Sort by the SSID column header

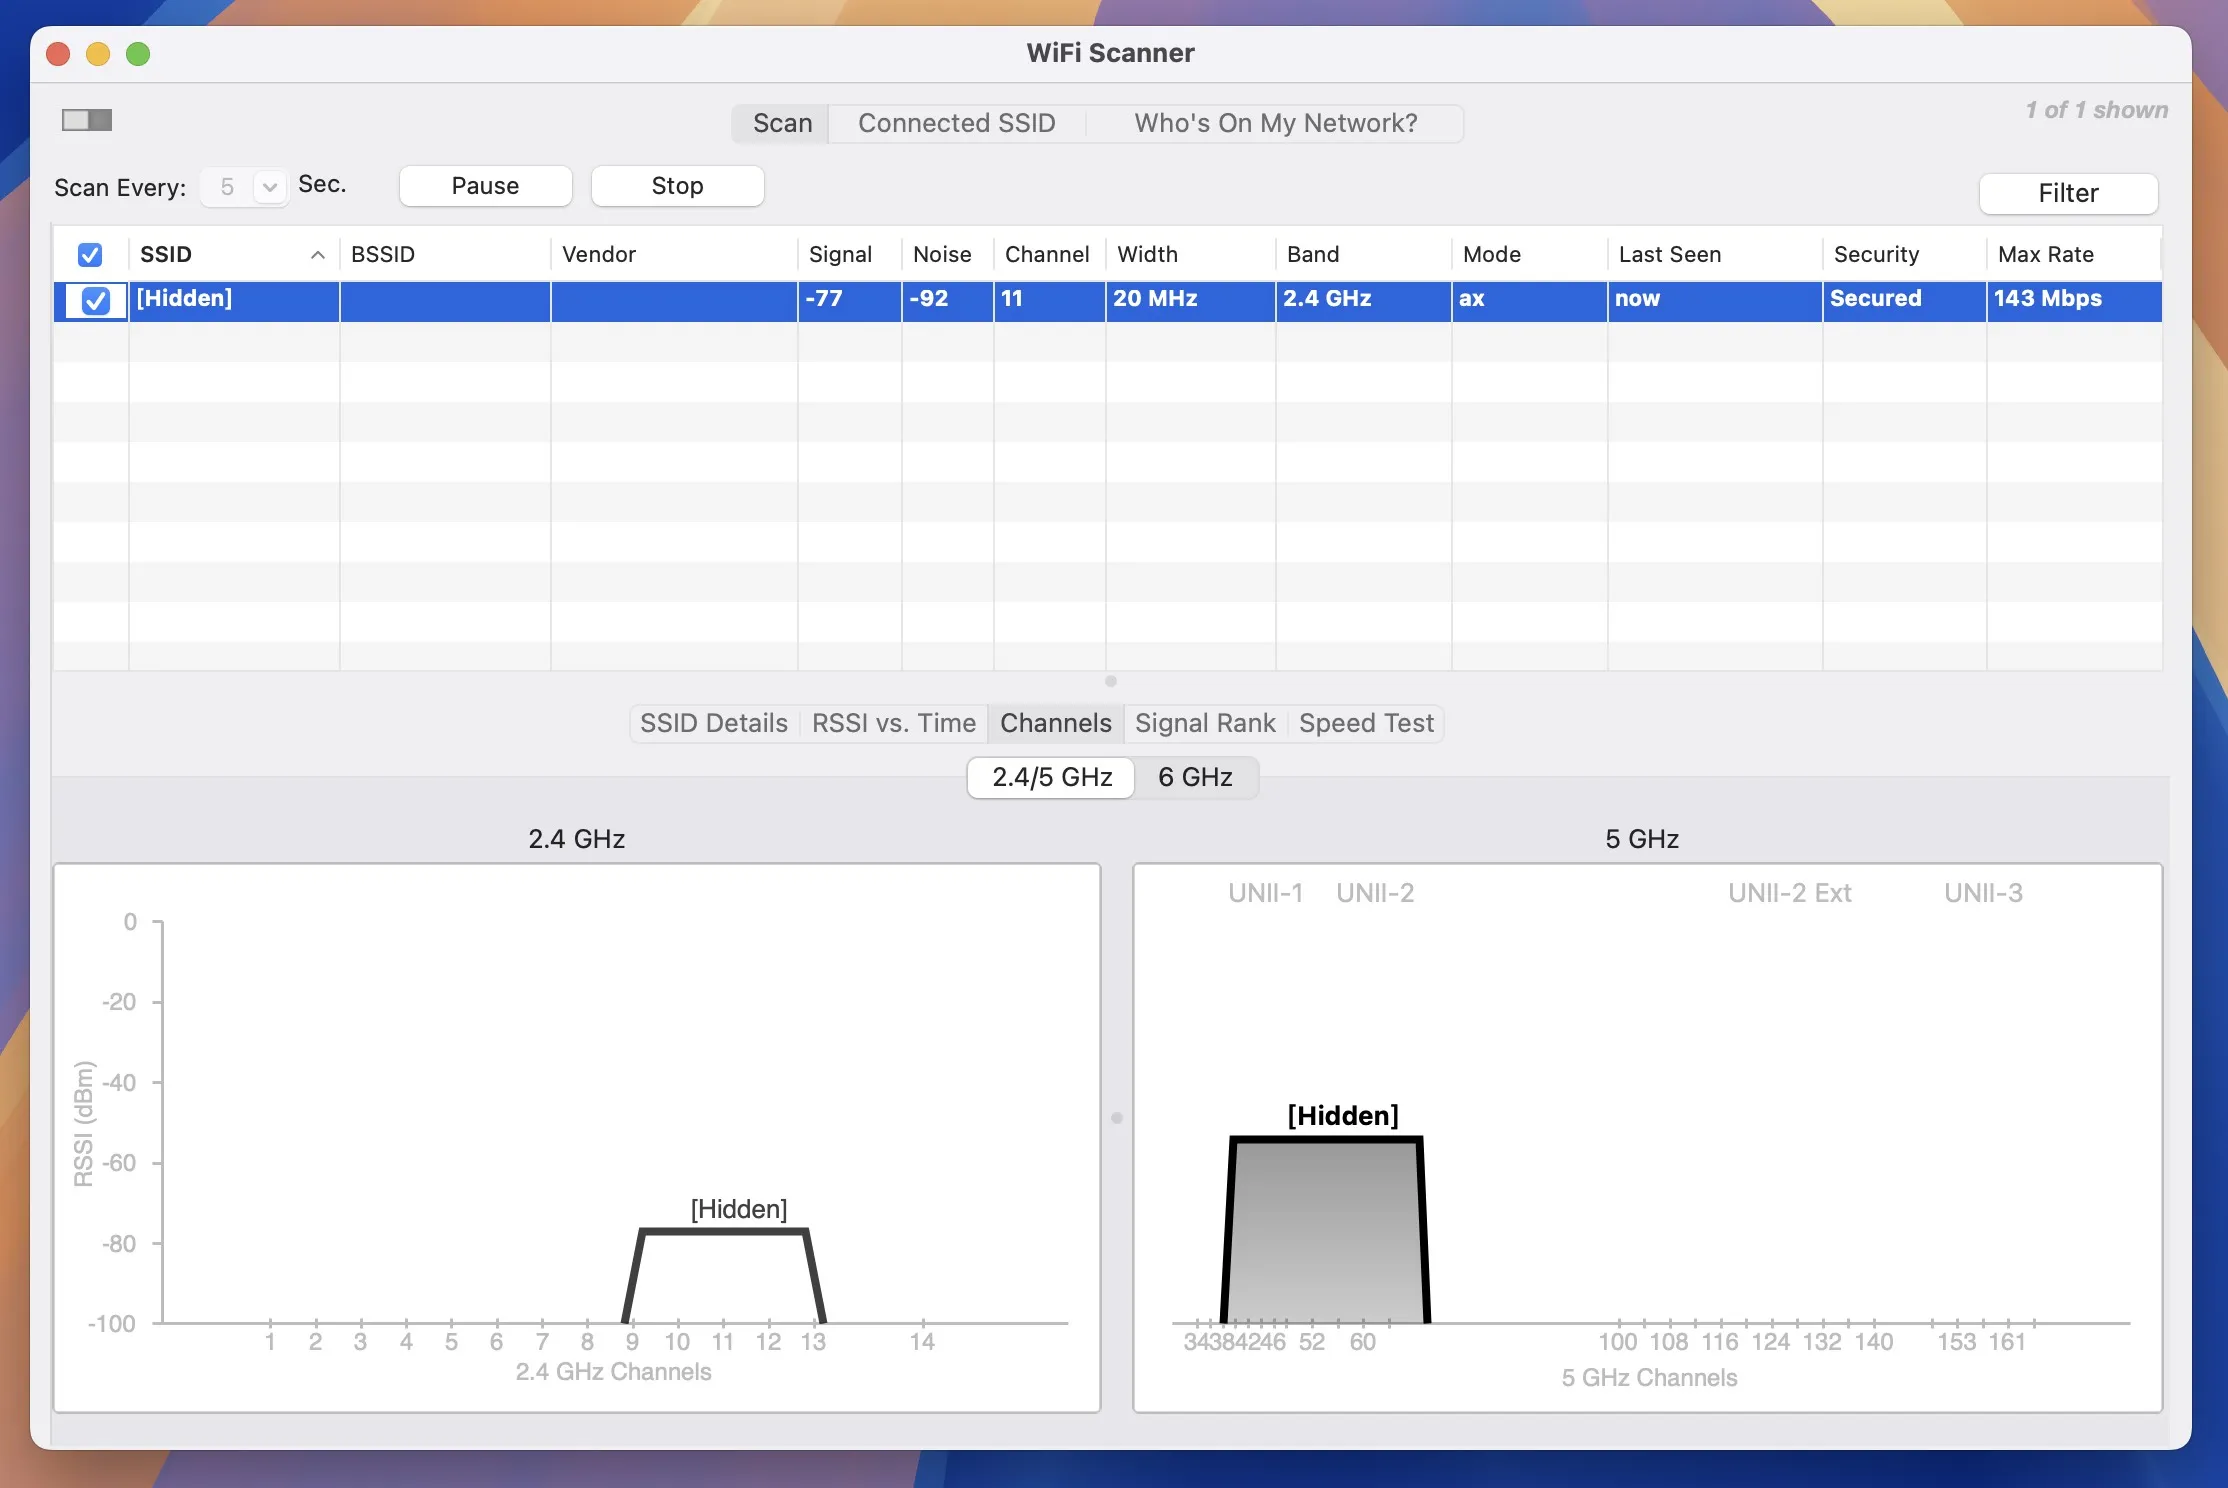[x=234, y=255]
